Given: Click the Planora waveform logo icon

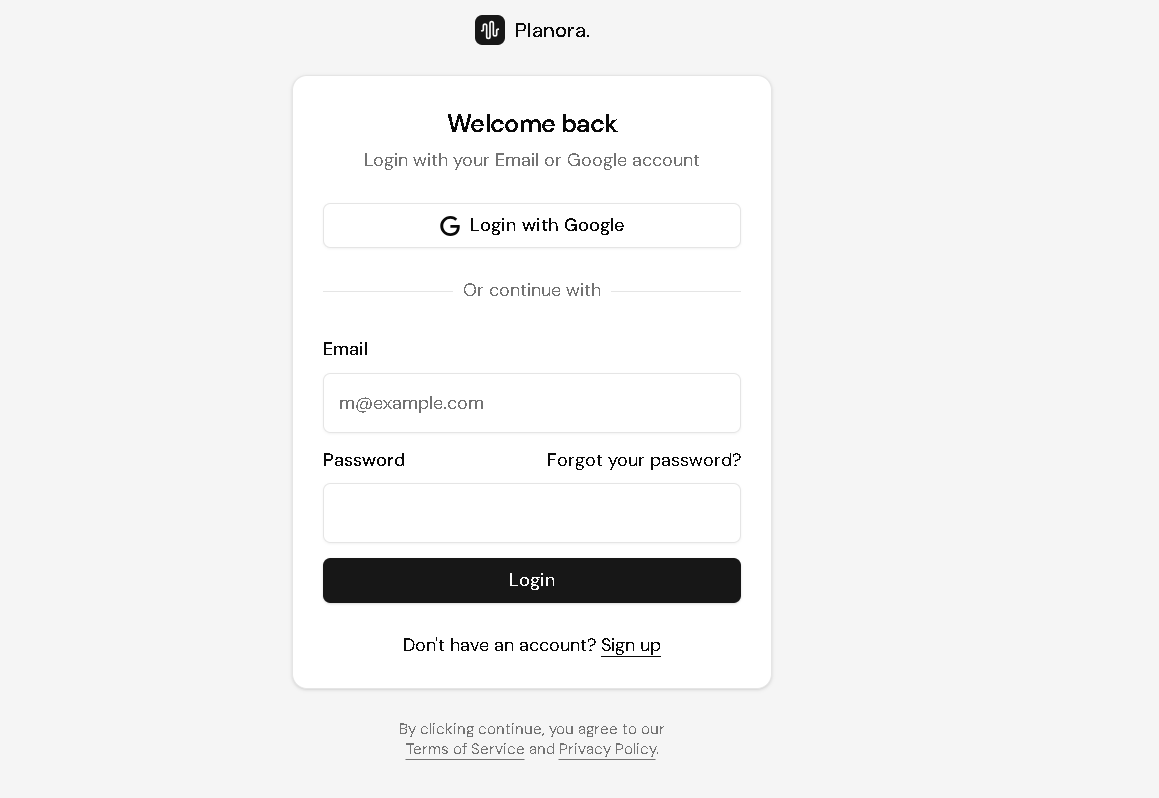Looking at the screenshot, I should 490,30.
